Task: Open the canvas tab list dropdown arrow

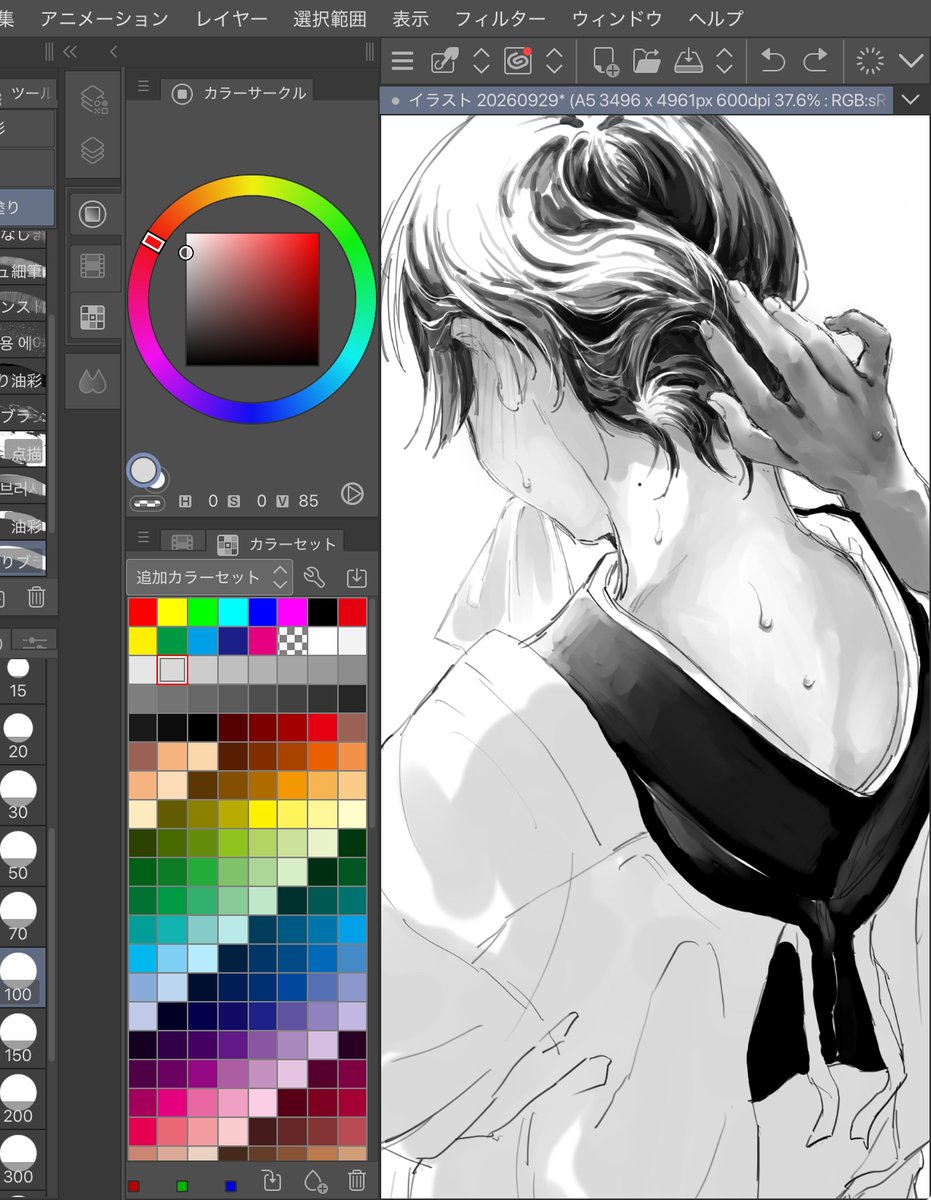Action: [x=910, y=100]
